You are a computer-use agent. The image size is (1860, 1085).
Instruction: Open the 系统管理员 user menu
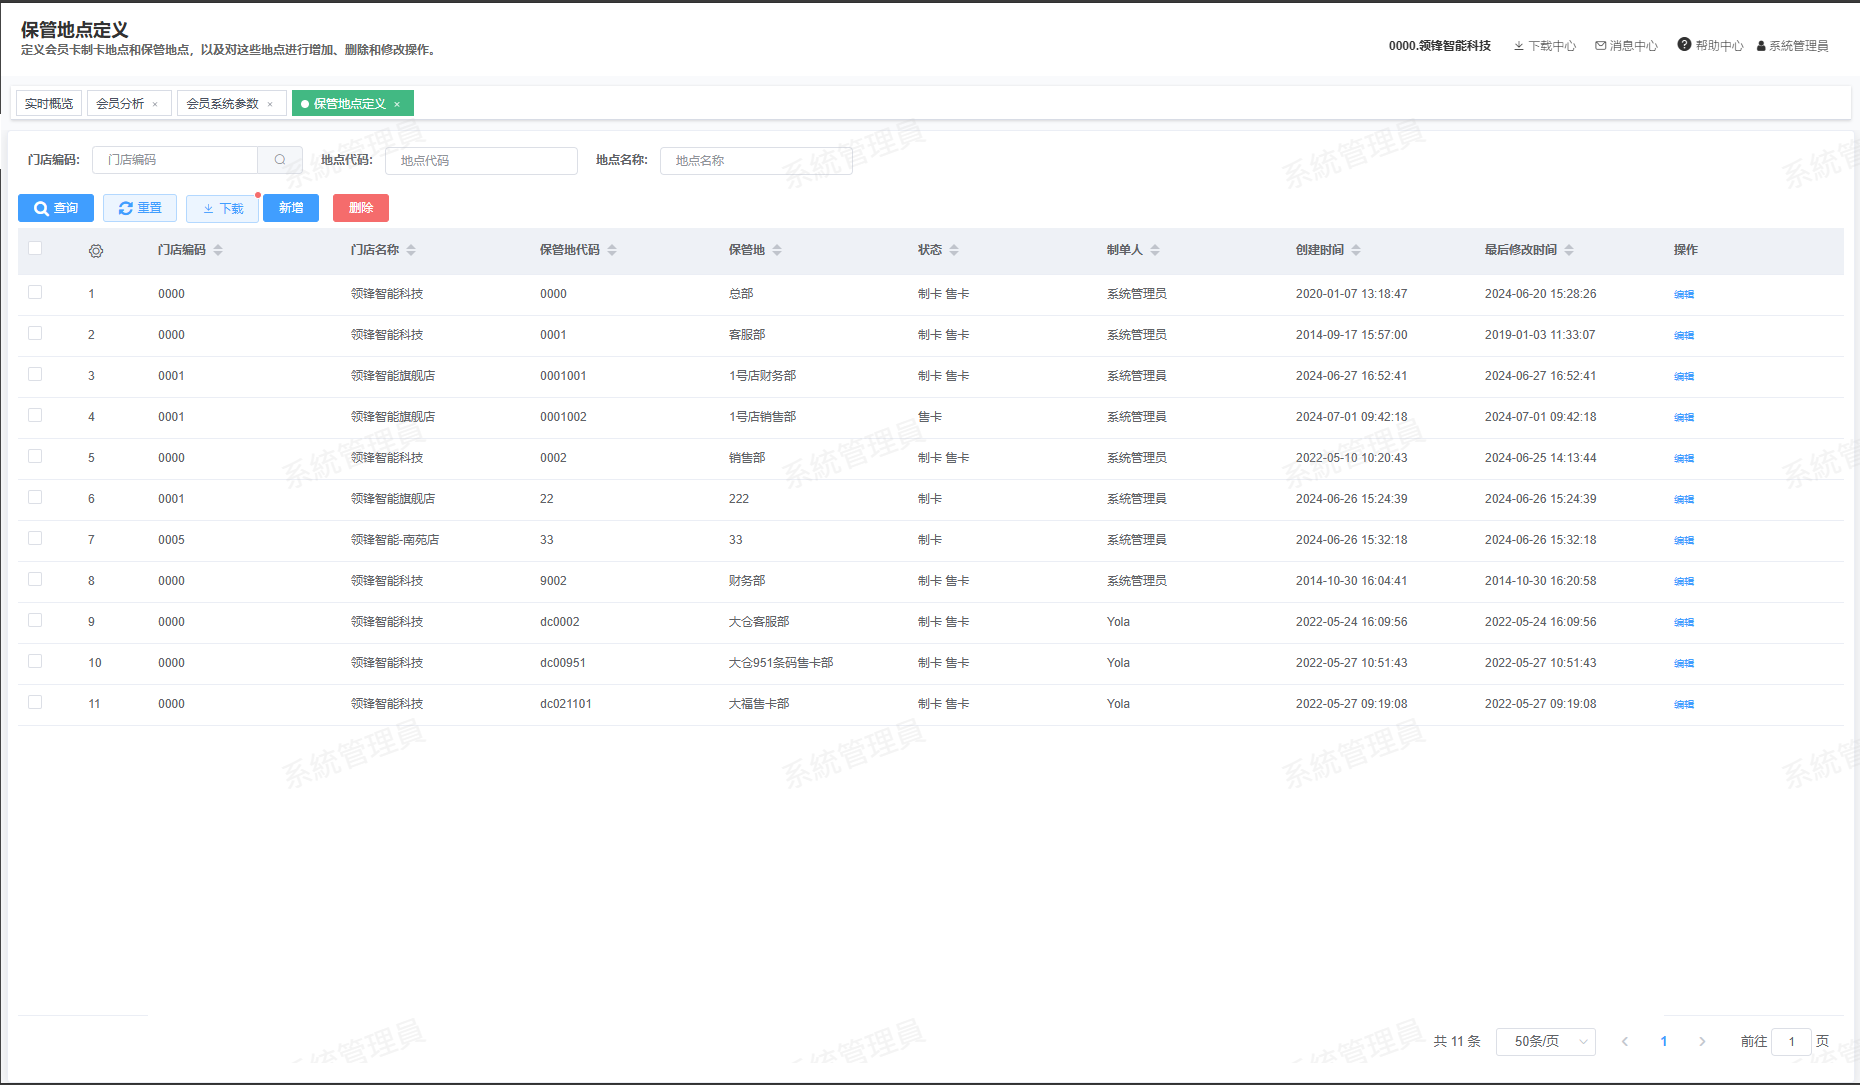tap(1792, 46)
